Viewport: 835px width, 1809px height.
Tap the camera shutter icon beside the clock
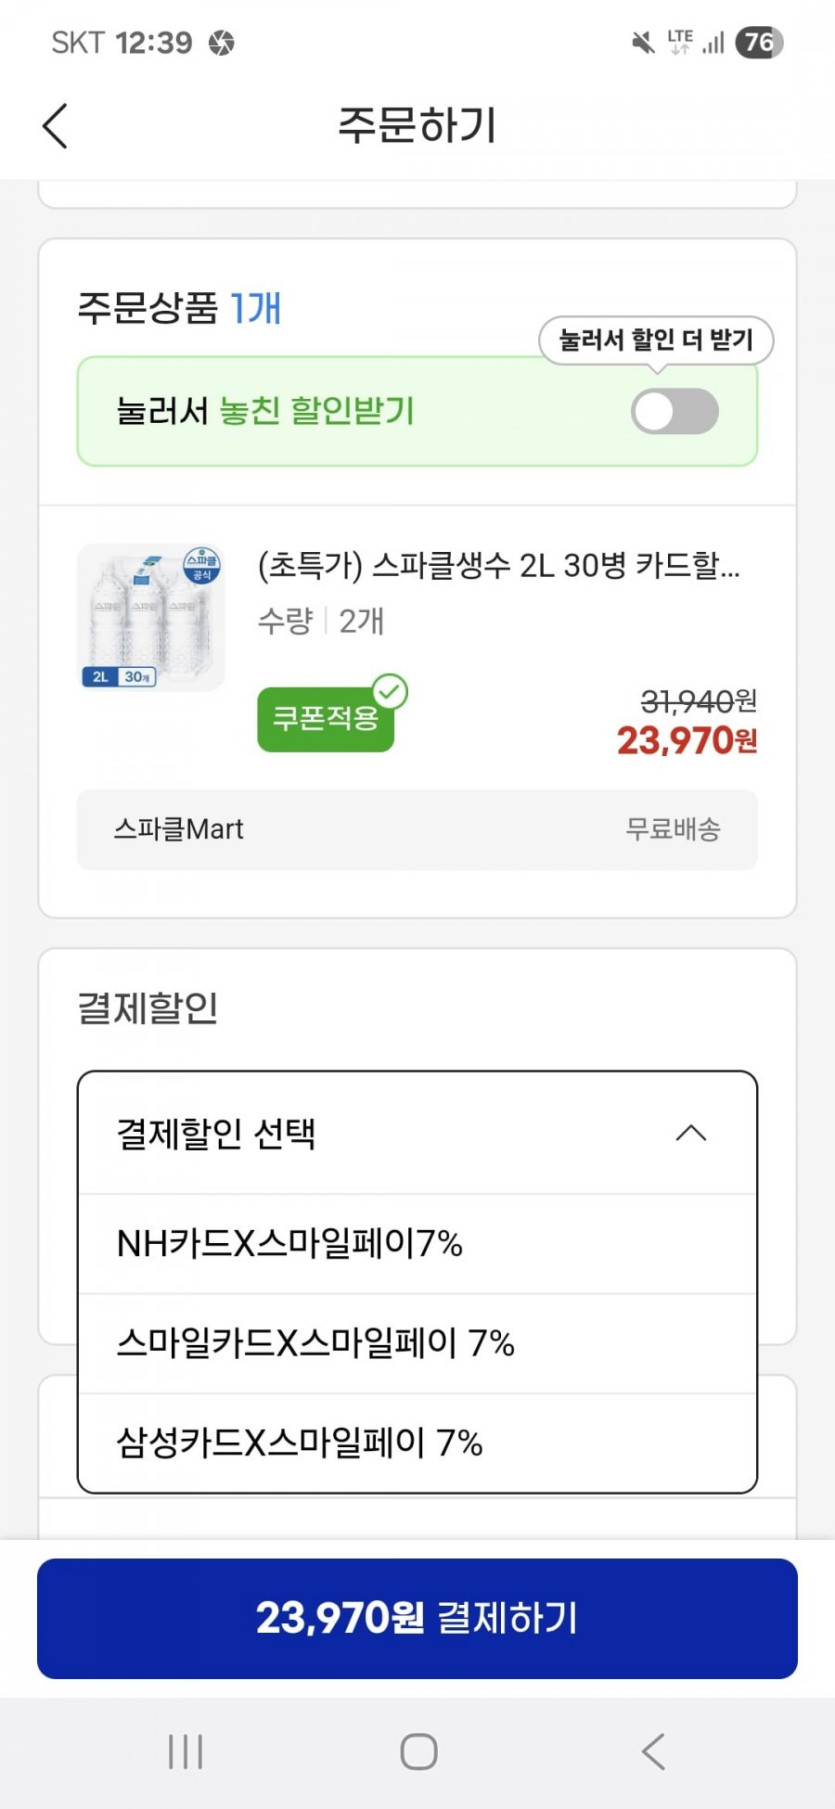pyautogui.click(x=222, y=43)
